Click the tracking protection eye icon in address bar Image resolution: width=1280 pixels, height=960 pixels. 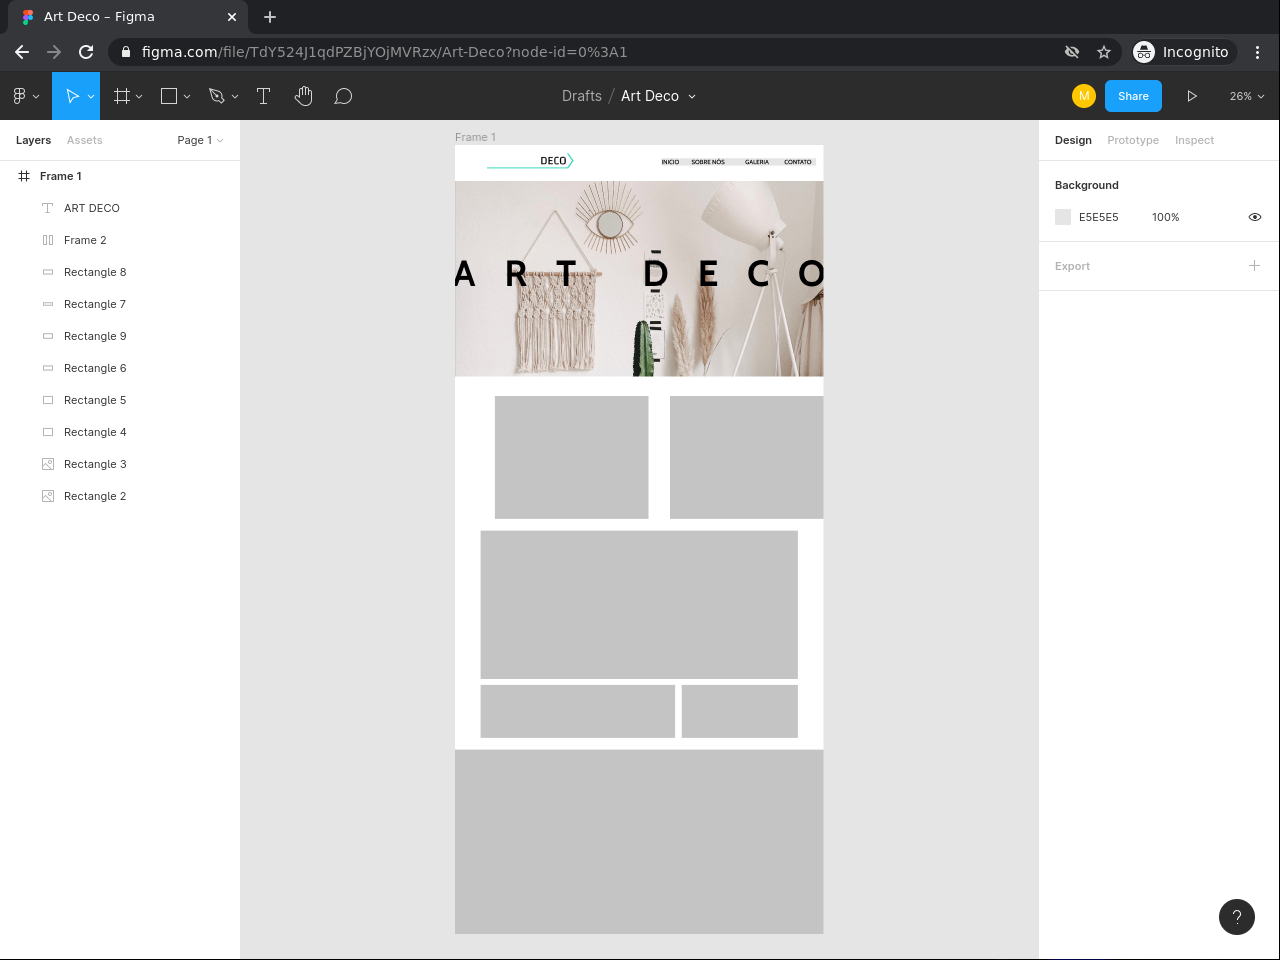coord(1072,52)
